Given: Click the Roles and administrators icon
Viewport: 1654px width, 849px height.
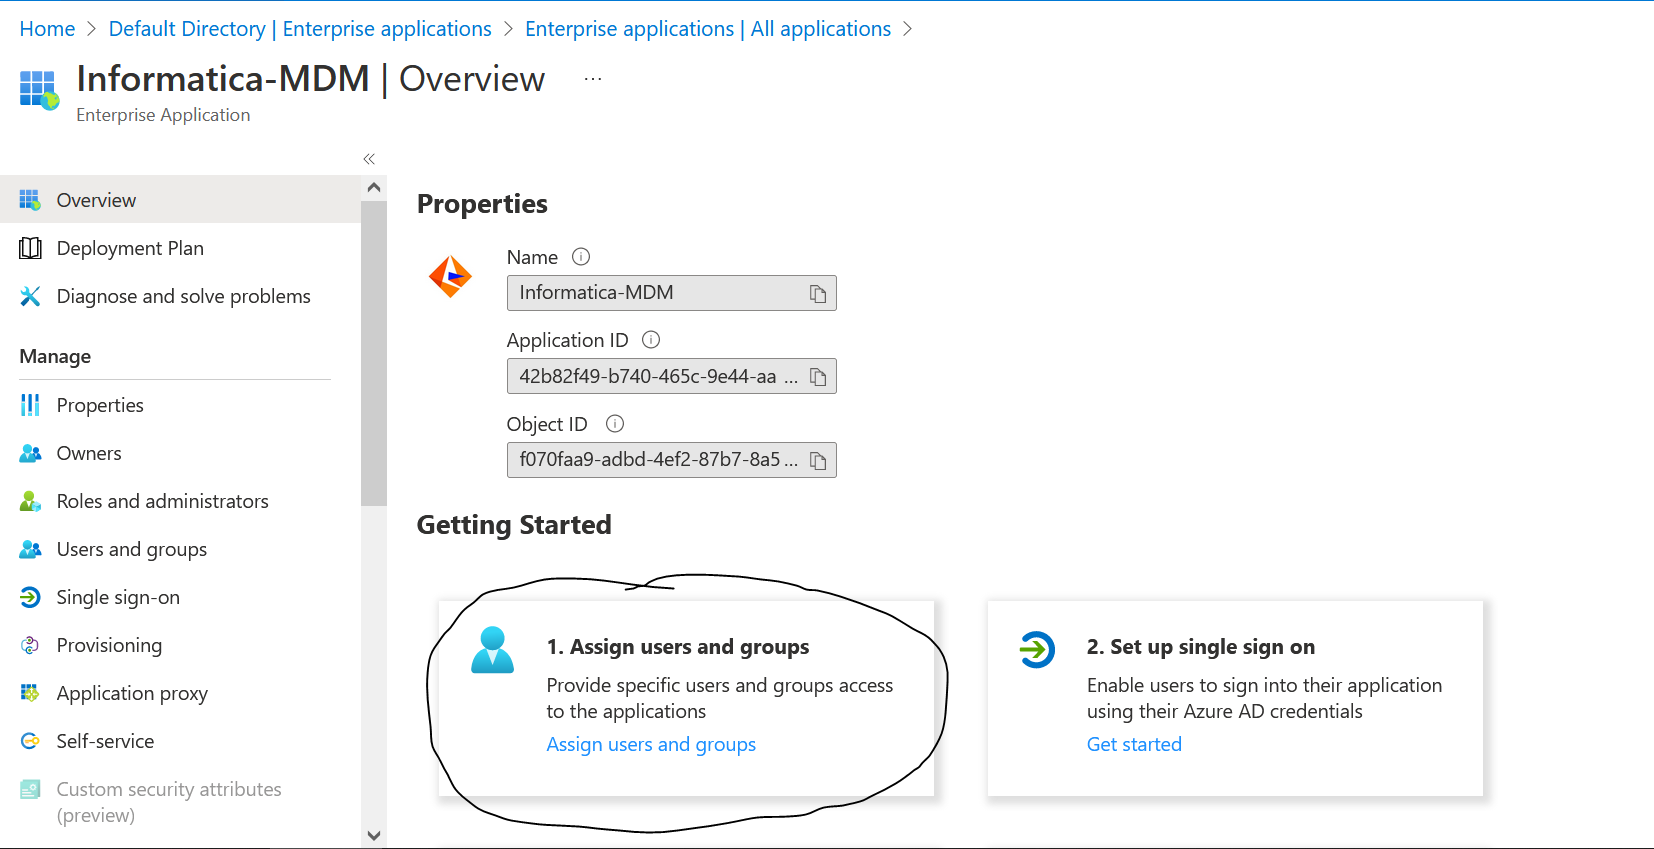Looking at the screenshot, I should pos(30,501).
